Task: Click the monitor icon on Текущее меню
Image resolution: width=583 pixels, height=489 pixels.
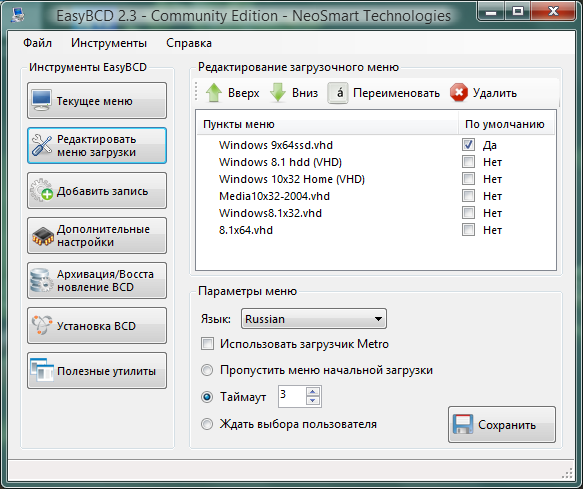Action: tap(41, 100)
